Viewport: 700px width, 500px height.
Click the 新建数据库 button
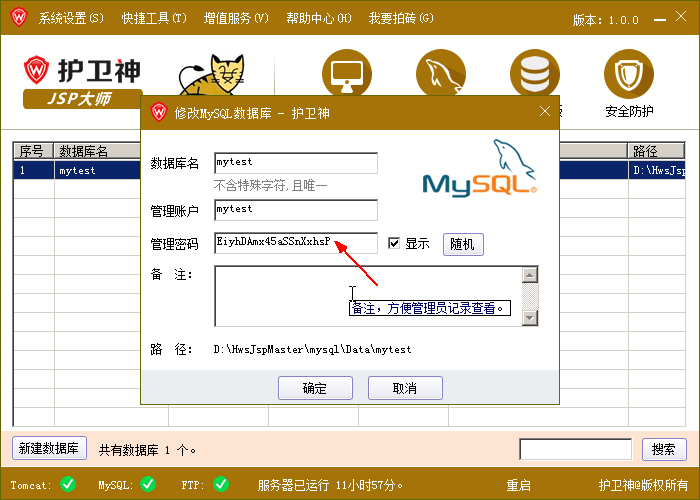49,448
